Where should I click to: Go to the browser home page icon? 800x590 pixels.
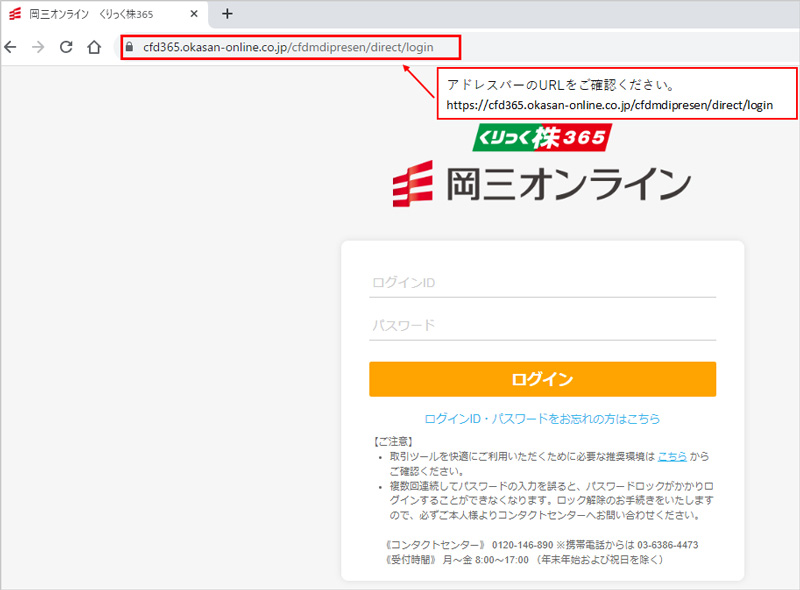[94, 47]
